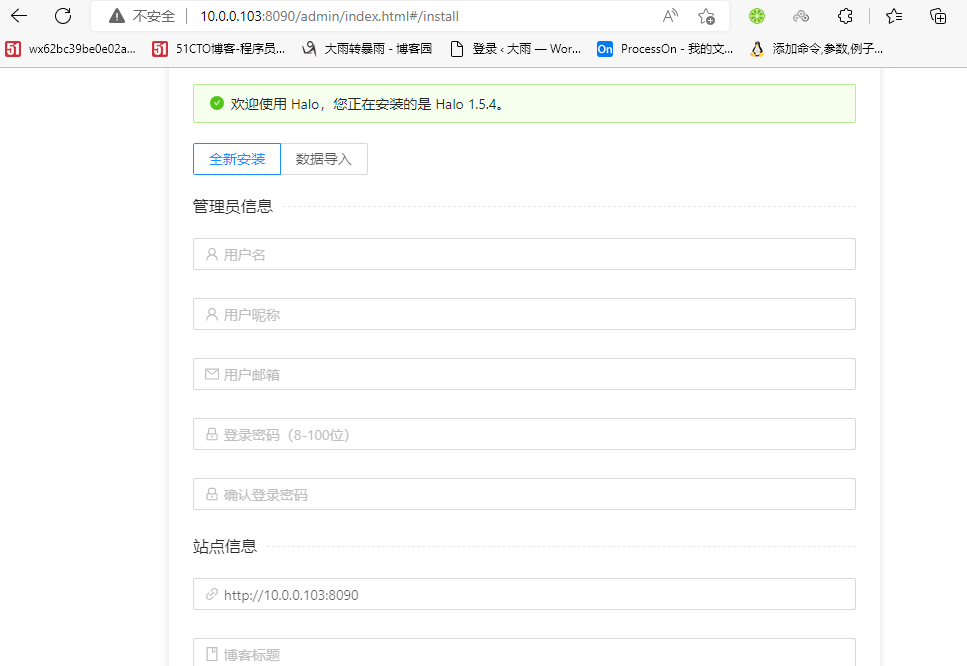967x666 pixels.
Task: Open the wx62bc39be0e02a bookmark
Action: coord(70,49)
